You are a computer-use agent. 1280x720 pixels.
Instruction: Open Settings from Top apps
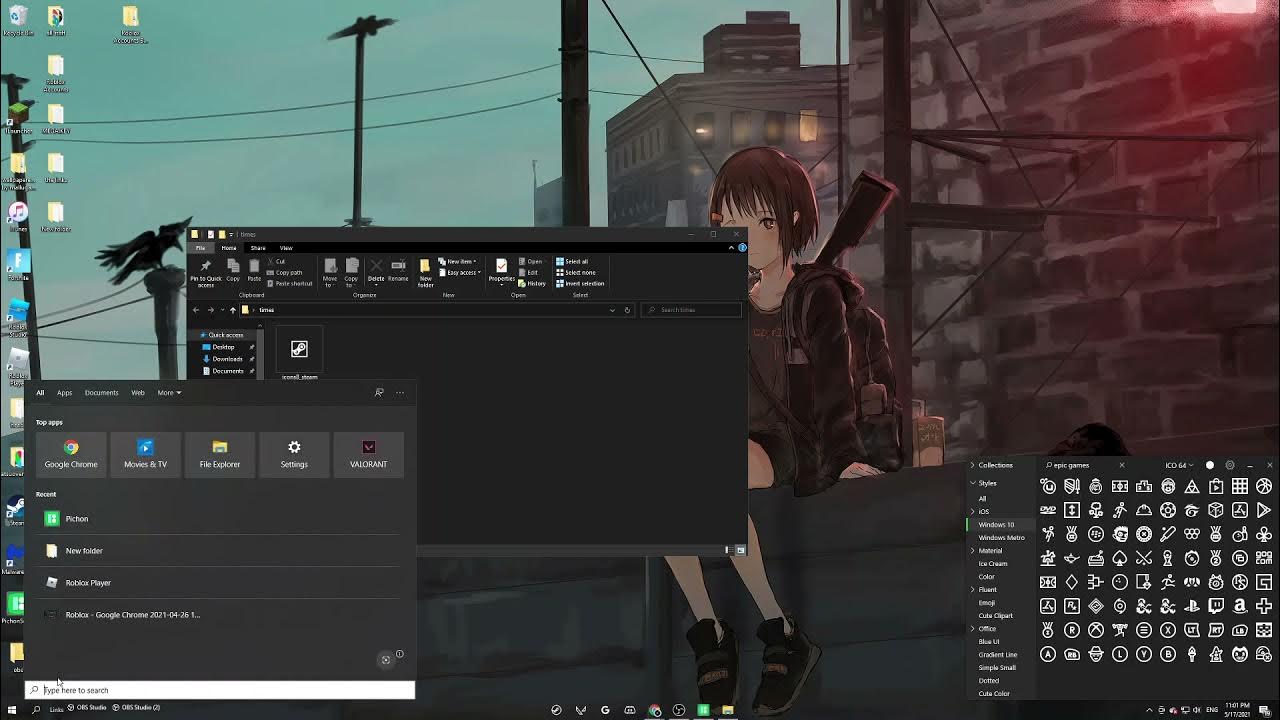(x=294, y=454)
